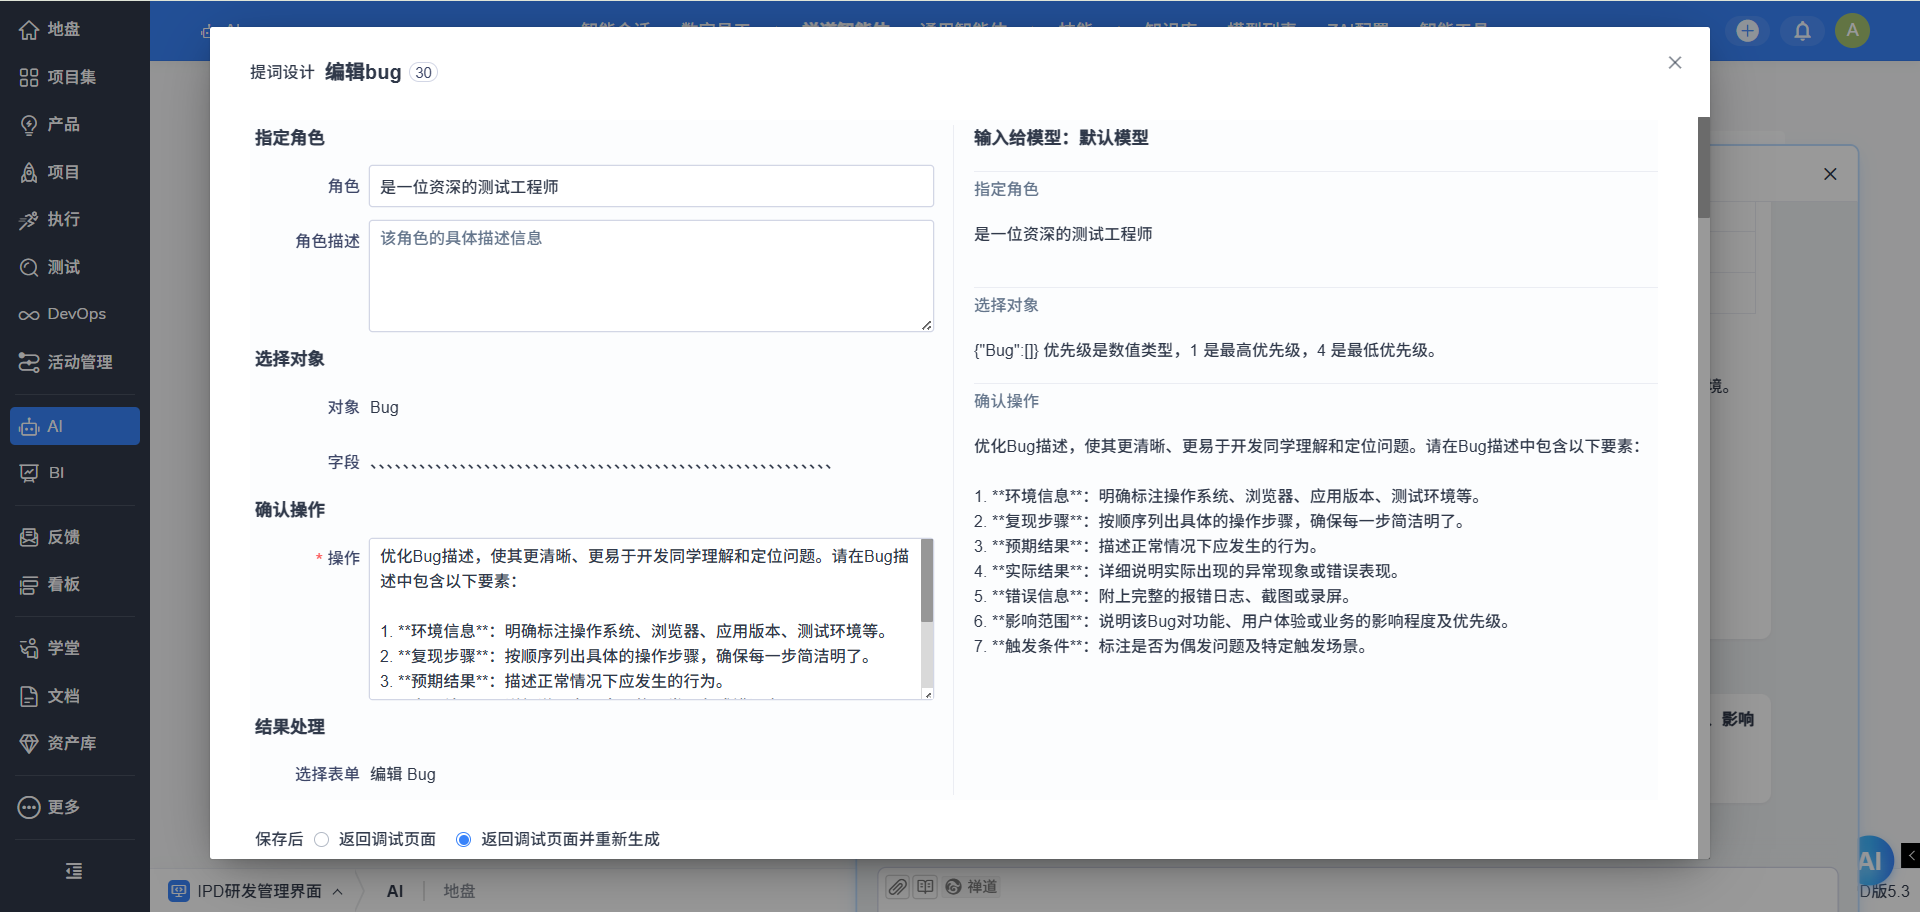Click the 角色描述 text area

651,276
